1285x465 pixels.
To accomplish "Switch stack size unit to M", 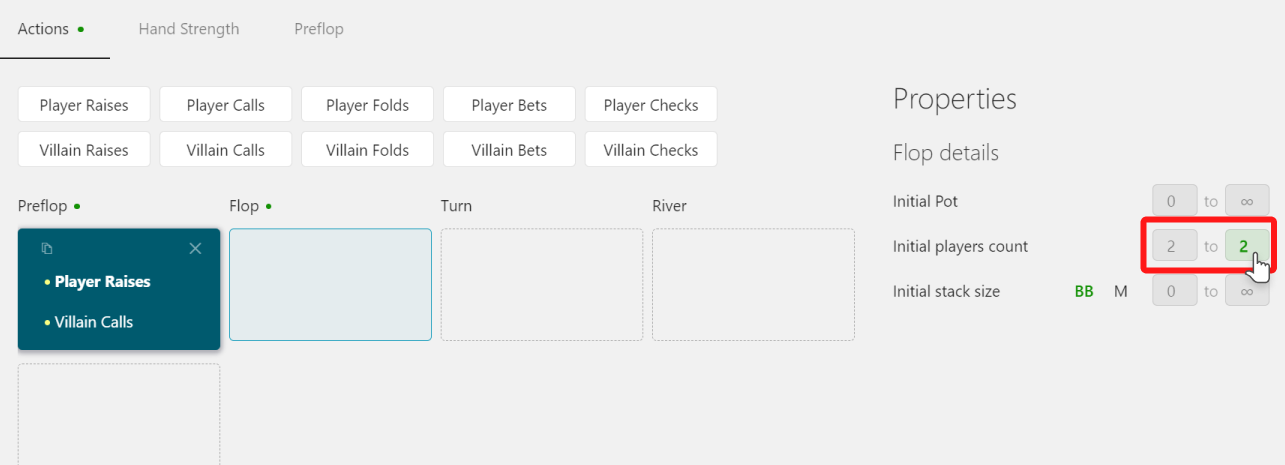I will [x=1121, y=291].
